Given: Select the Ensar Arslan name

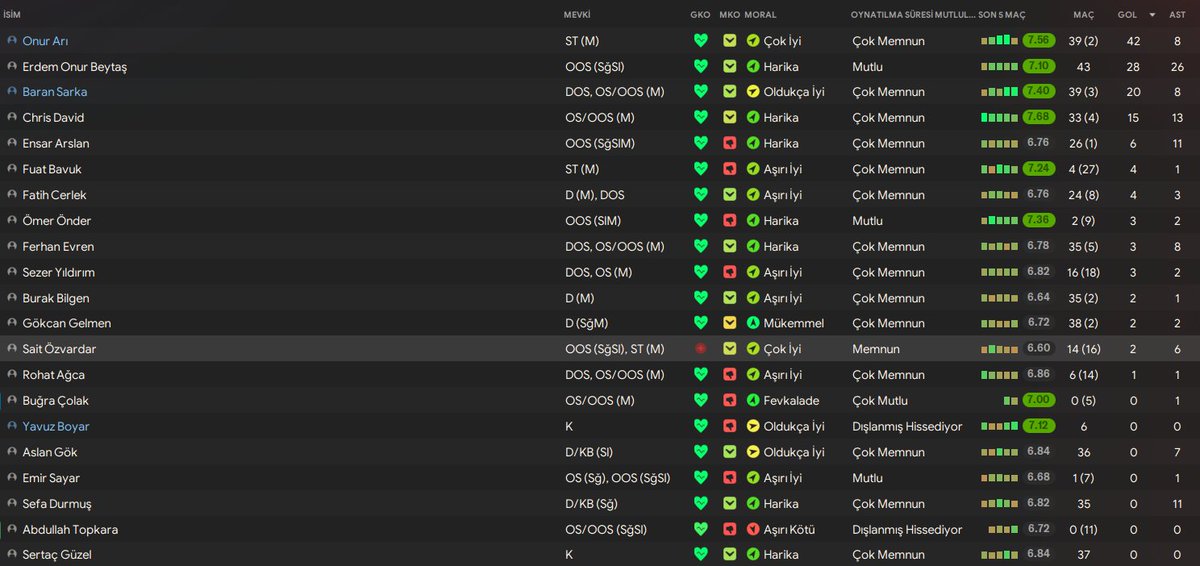Looking at the screenshot, I should 56,144.
